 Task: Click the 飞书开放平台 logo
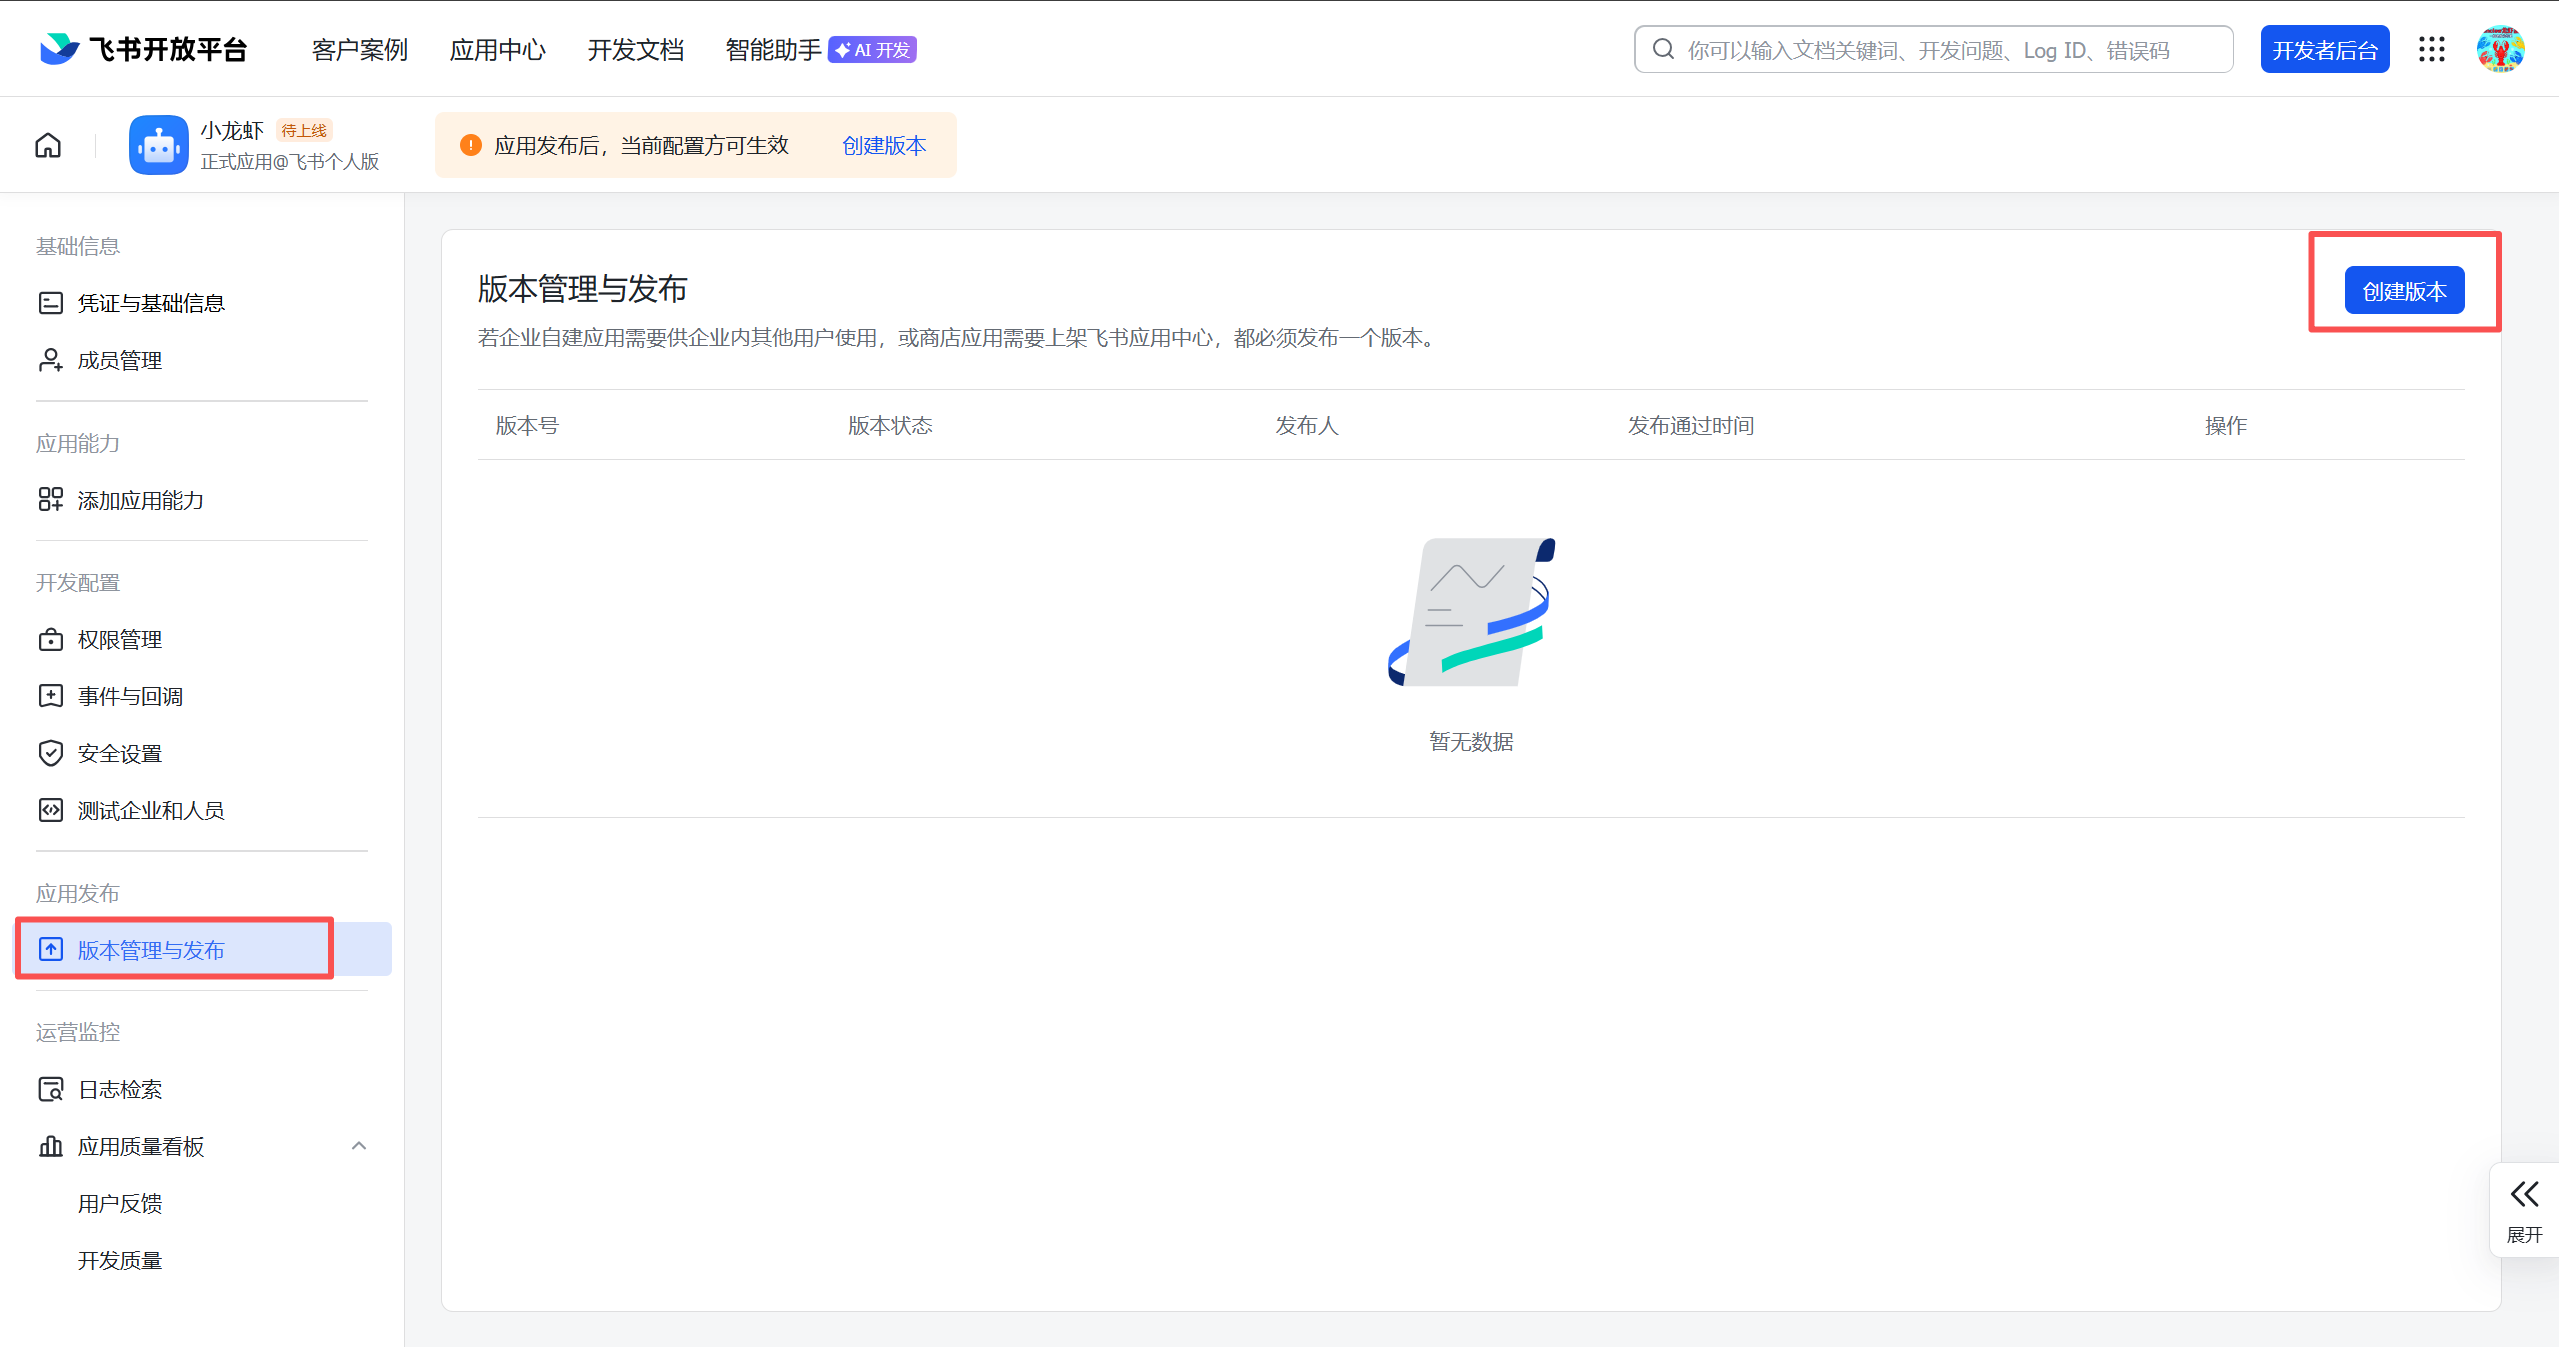144,49
